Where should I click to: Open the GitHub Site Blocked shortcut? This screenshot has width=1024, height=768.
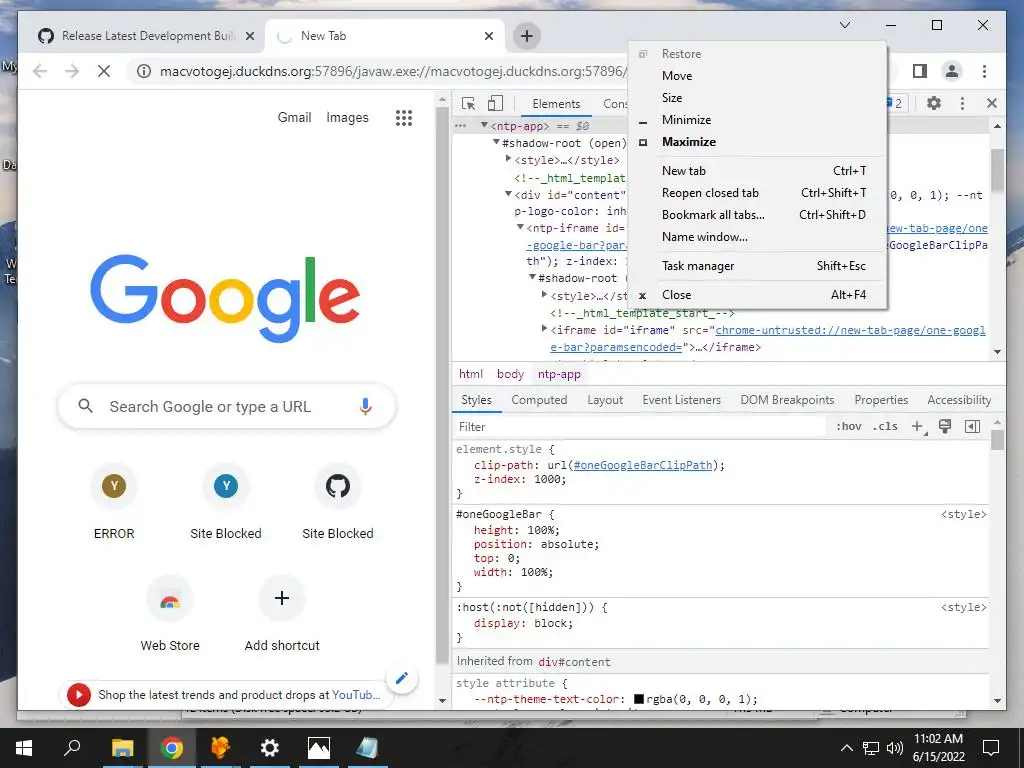(338, 504)
